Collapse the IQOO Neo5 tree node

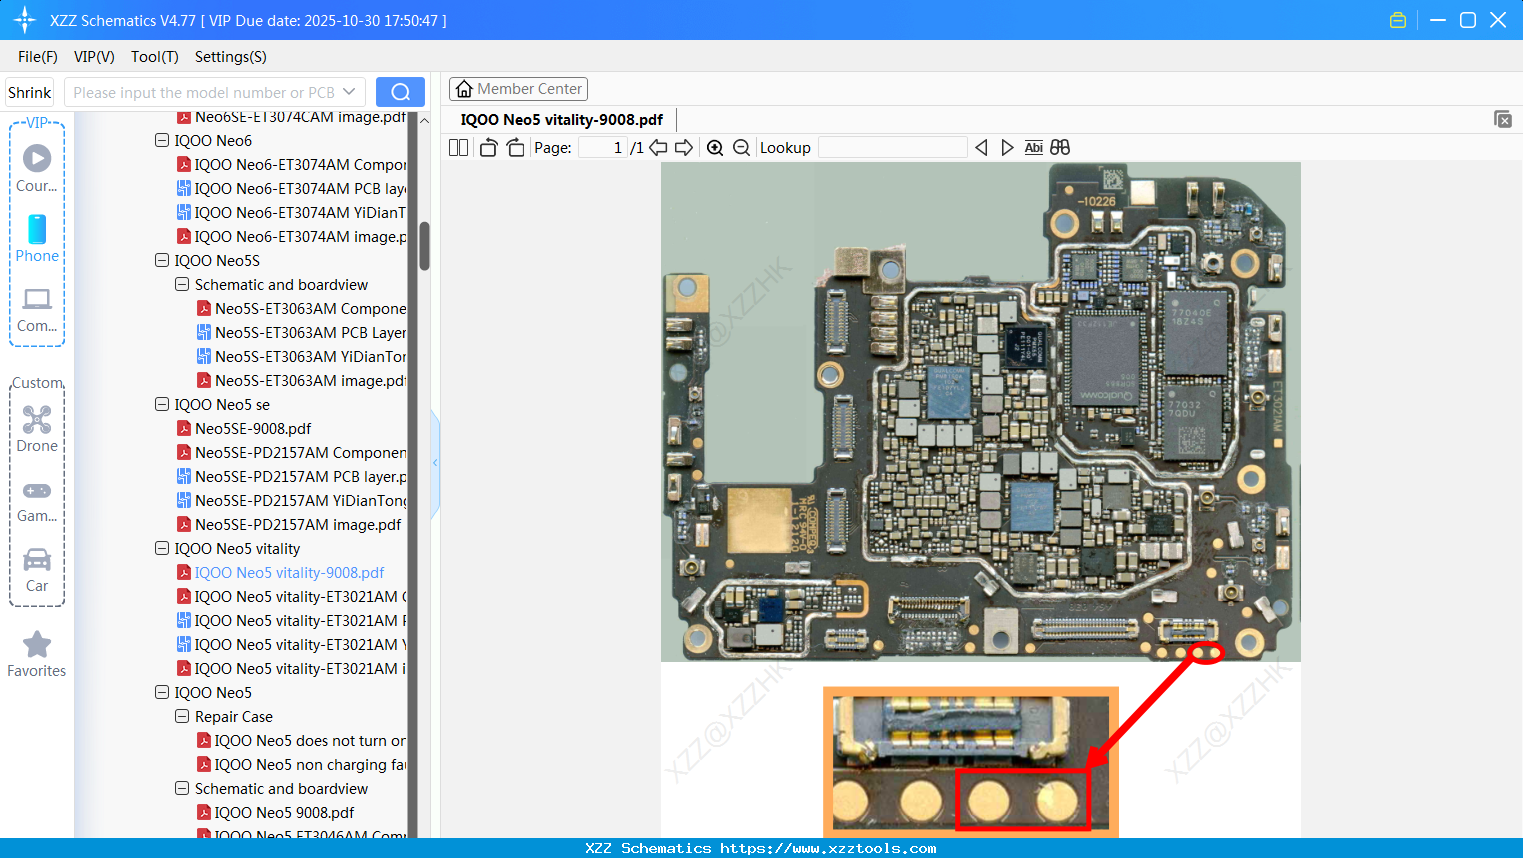point(162,693)
